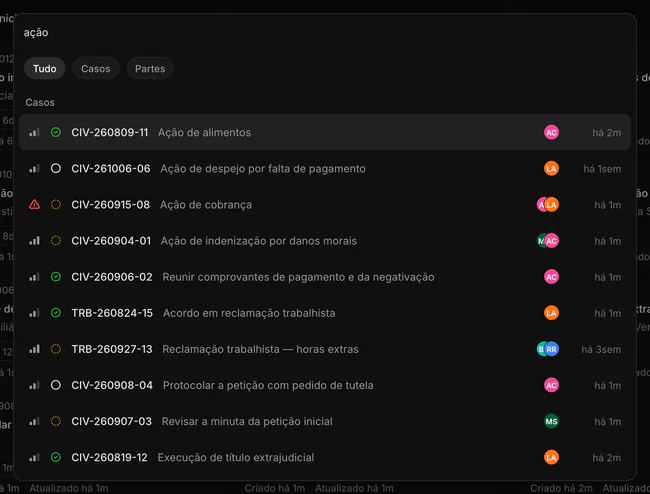Click case ID CIV-260906-02
The width and height of the screenshot is (650, 494).
point(112,277)
